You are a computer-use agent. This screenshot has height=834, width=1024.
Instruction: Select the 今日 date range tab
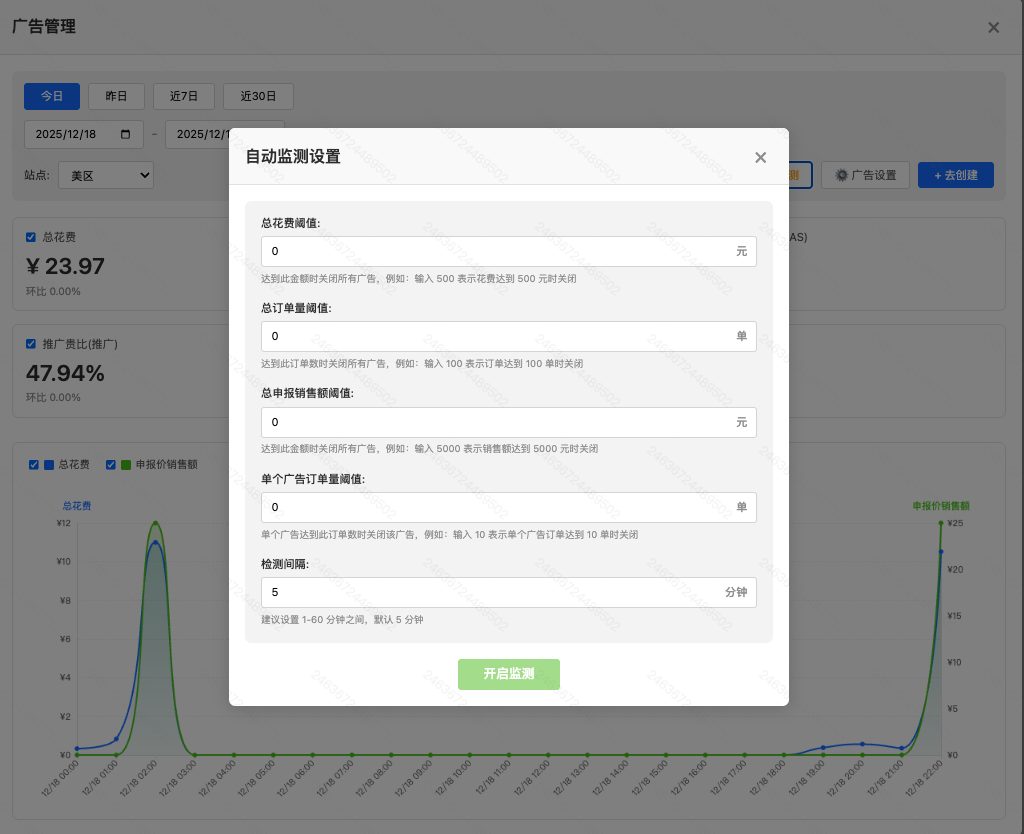click(x=52, y=96)
